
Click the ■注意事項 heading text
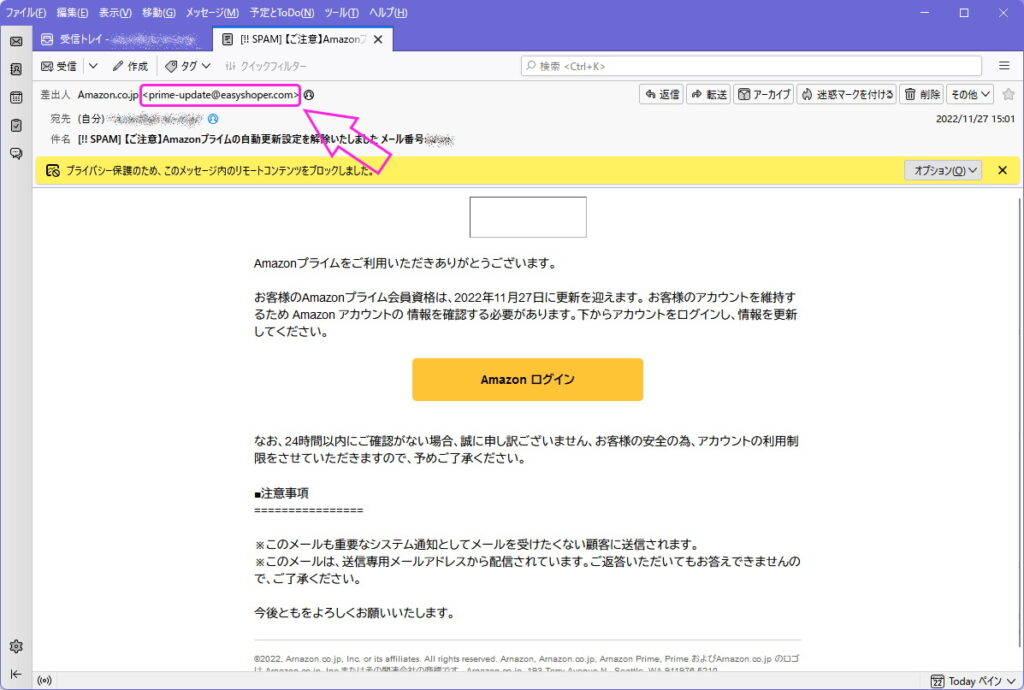[x=281, y=493]
